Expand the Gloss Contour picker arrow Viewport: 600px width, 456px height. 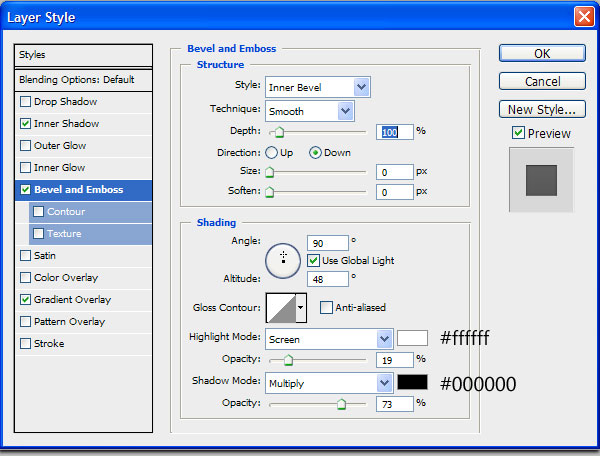[301, 308]
